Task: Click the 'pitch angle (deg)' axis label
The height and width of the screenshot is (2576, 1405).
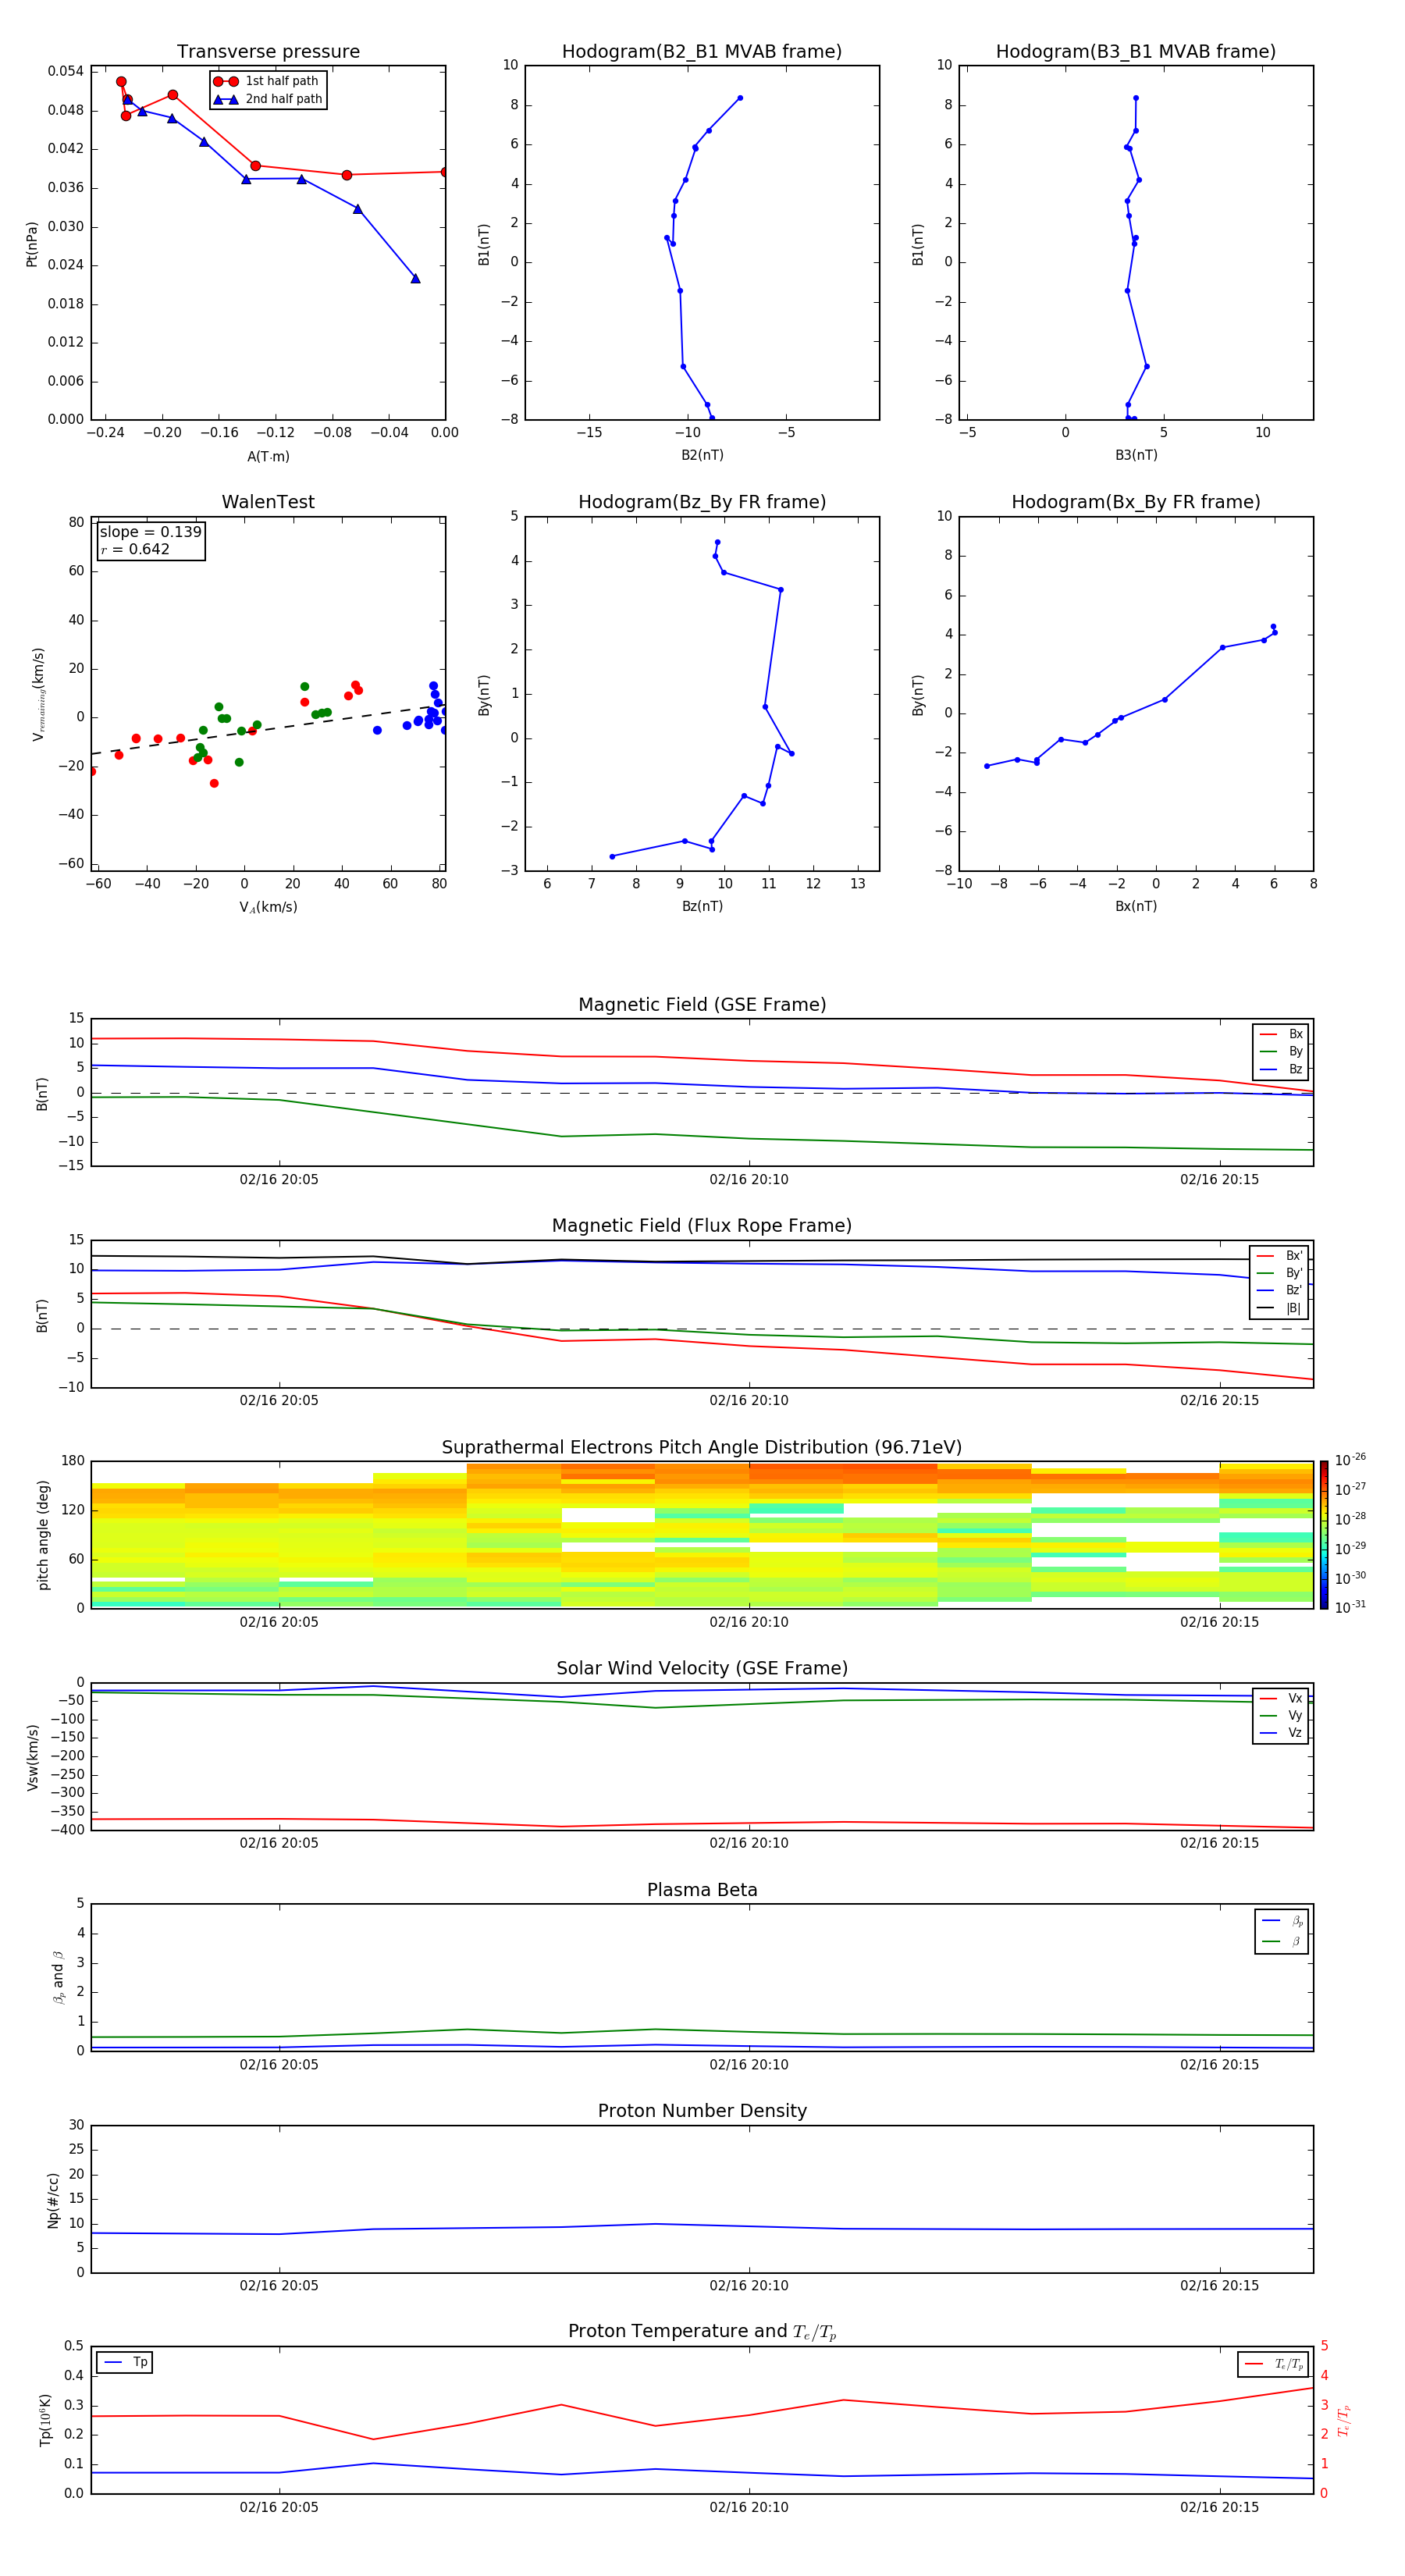Action: pyautogui.click(x=43, y=1535)
